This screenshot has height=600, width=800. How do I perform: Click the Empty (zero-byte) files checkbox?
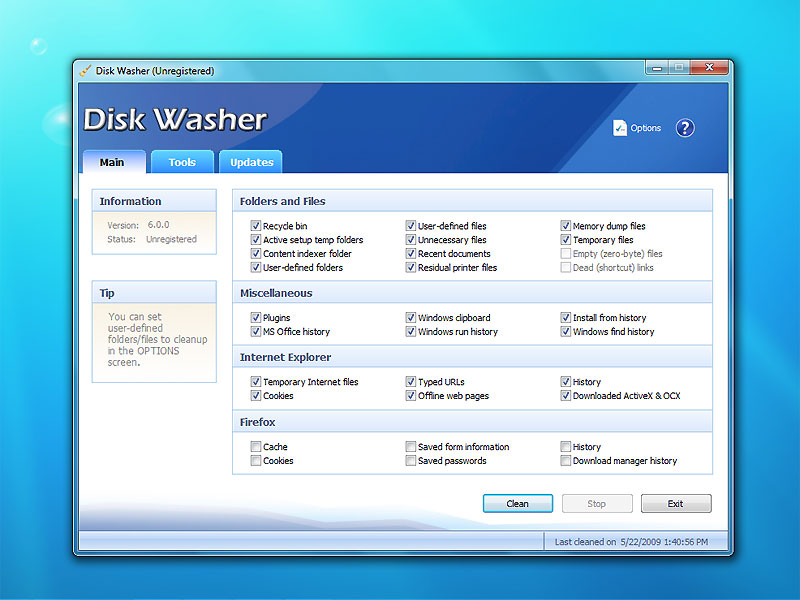coord(565,253)
